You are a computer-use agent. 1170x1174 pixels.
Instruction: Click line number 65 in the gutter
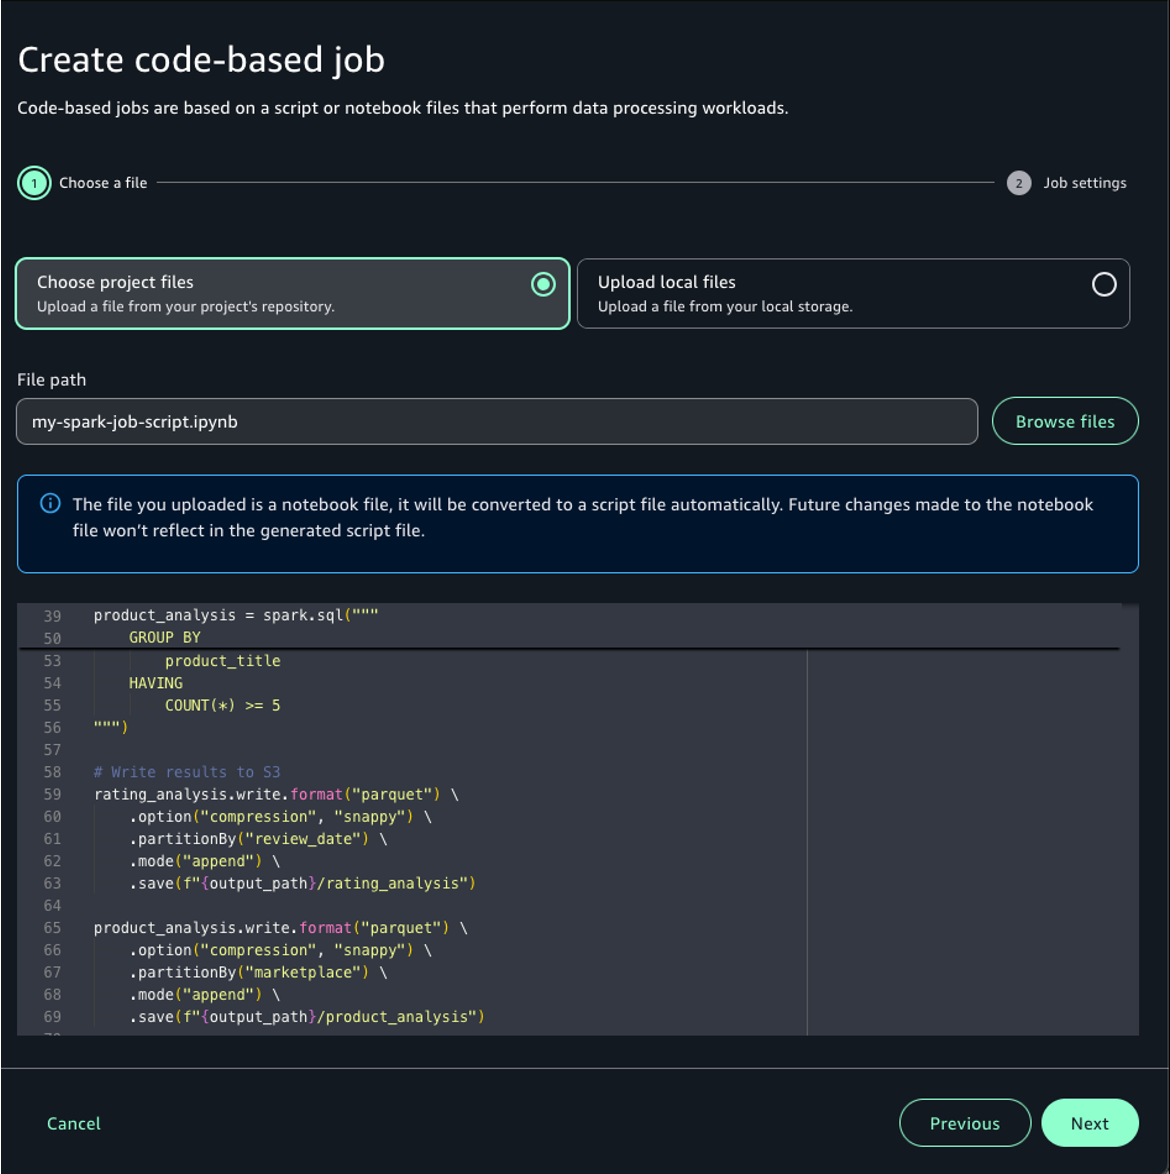pos(52,928)
